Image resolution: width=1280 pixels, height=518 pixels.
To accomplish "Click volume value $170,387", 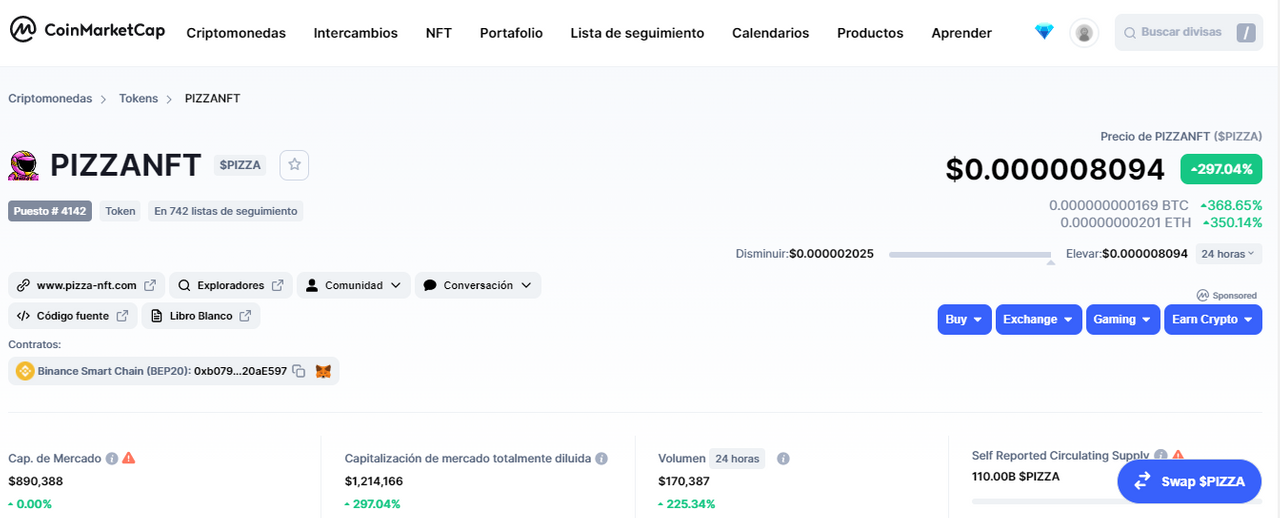I will pyautogui.click(x=685, y=481).
